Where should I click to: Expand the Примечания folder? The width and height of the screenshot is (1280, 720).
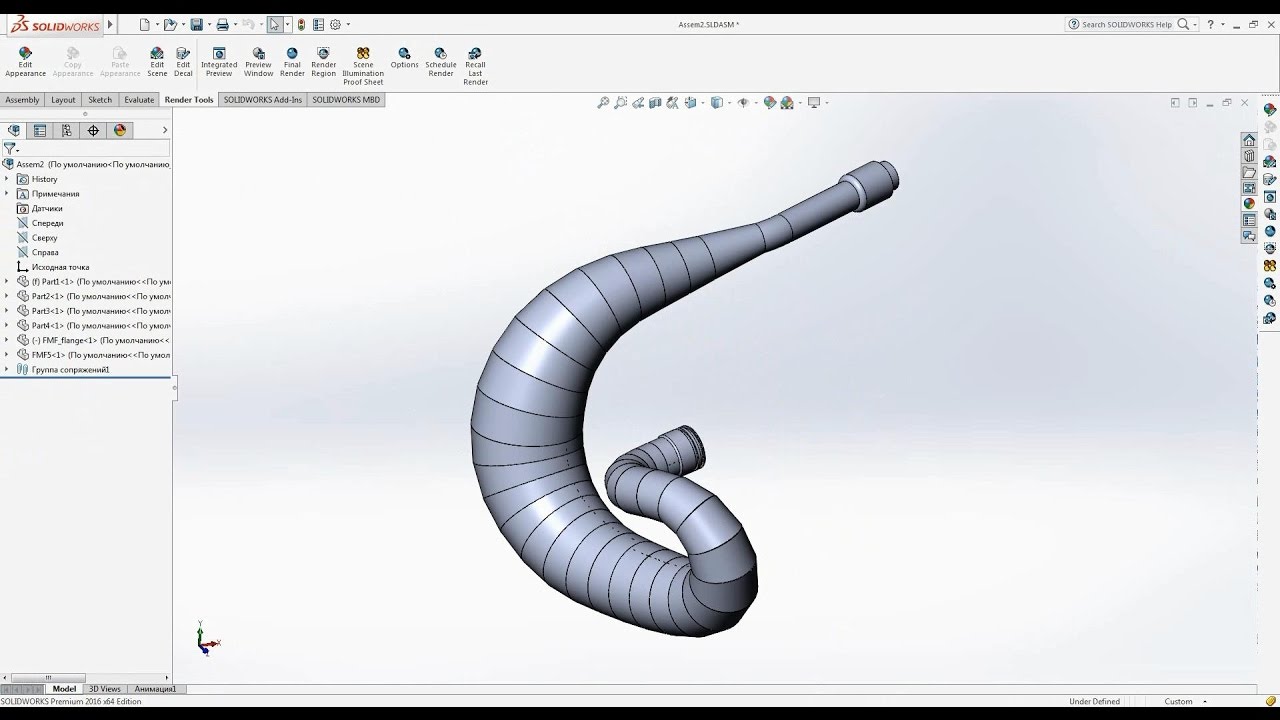6,193
